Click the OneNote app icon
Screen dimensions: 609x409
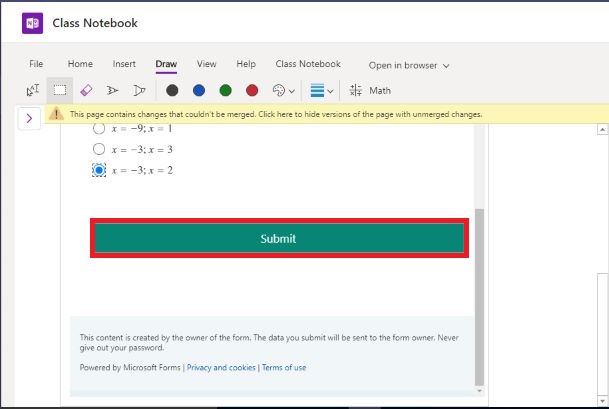(x=32, y=23)
